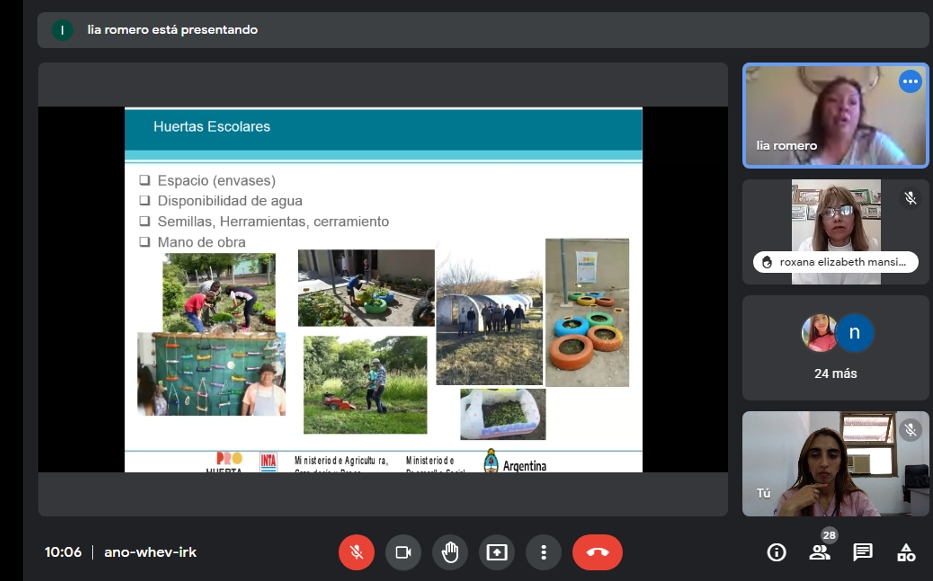Screen dimensions: 933x581
Task: Show the participants list icon
Action: pos(820,552)
